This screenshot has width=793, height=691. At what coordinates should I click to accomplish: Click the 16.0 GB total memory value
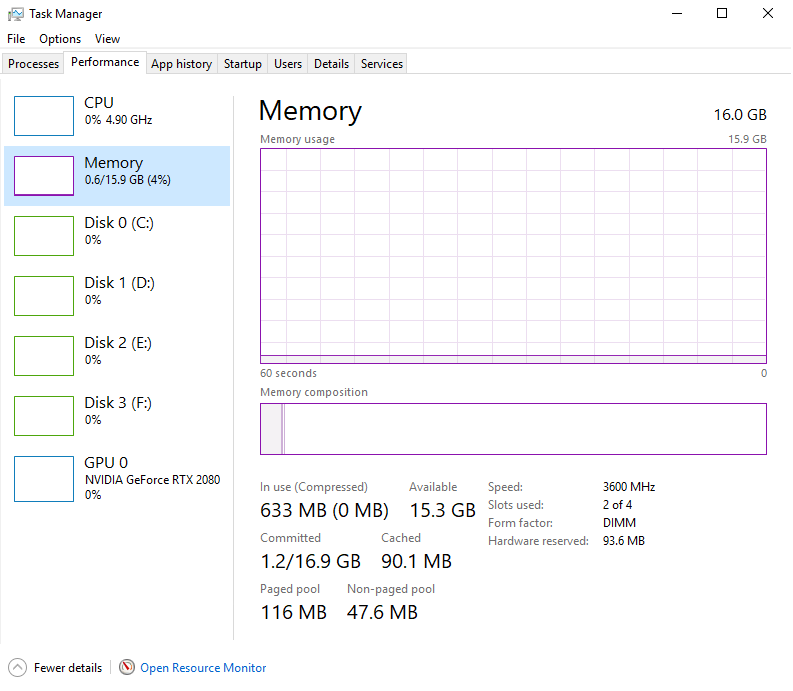(x=740, y=115)
